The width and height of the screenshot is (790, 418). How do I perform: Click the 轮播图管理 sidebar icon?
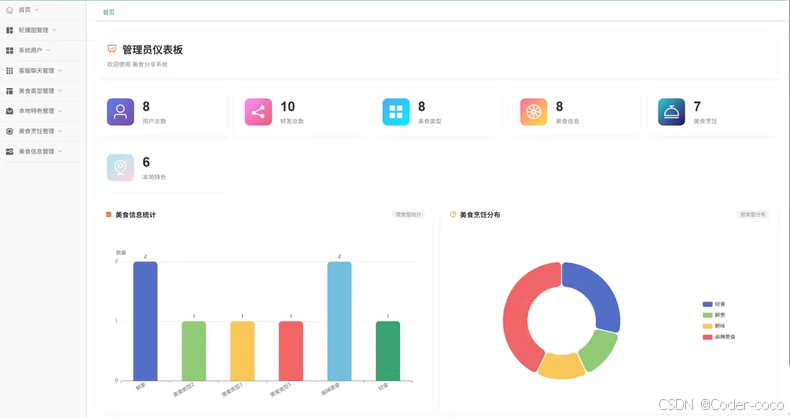click(10, 30)
